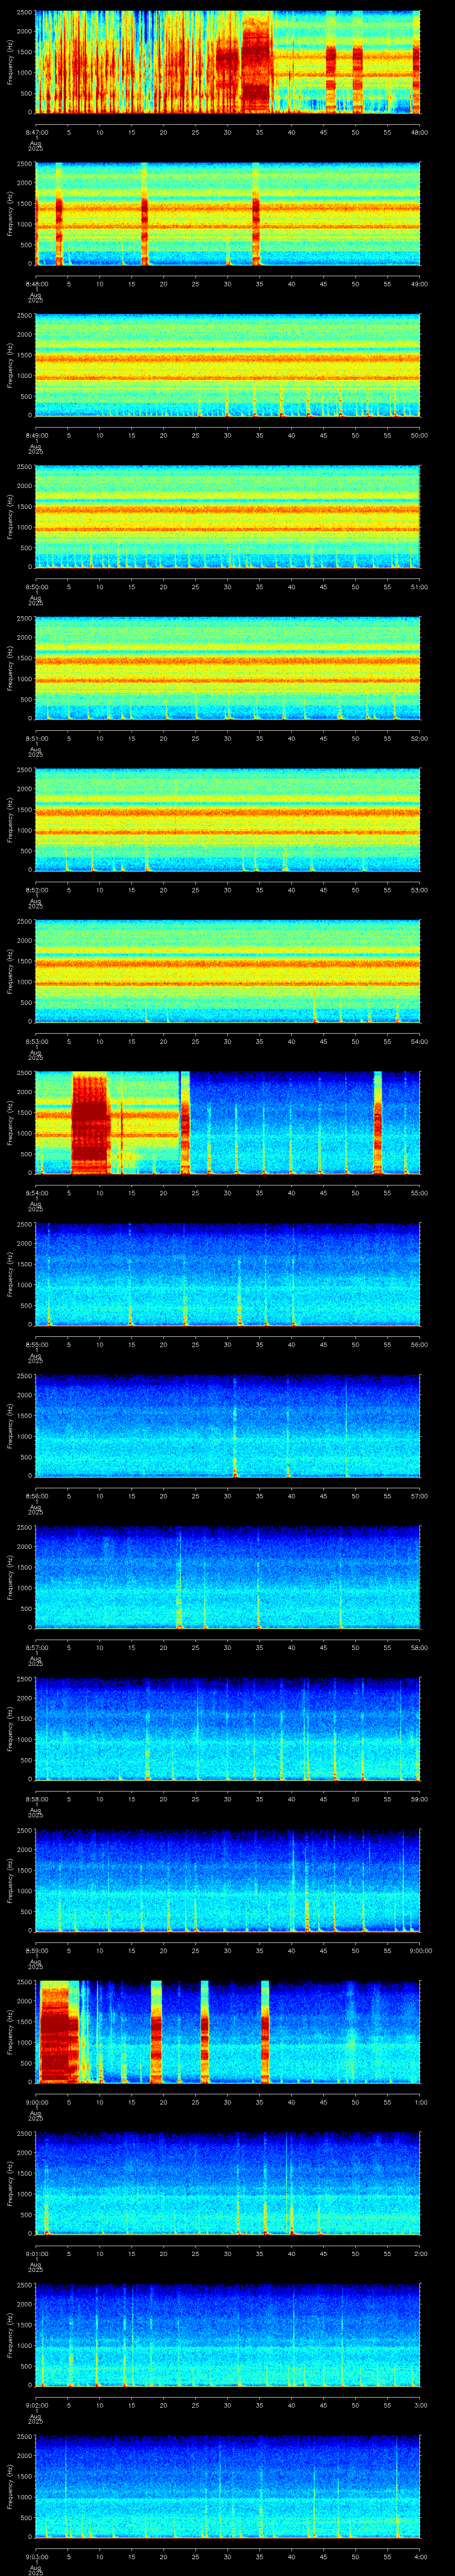
Task: Click the 8:52:00 start time label
Action: (x=36, y=890)
